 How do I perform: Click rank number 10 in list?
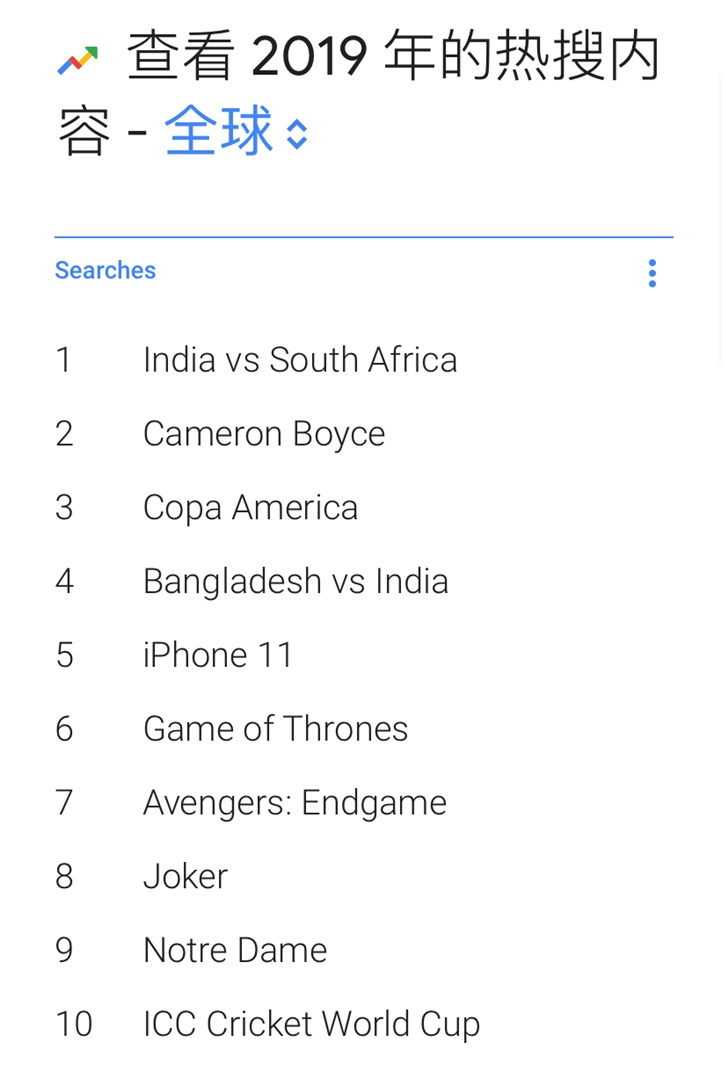74,1024
